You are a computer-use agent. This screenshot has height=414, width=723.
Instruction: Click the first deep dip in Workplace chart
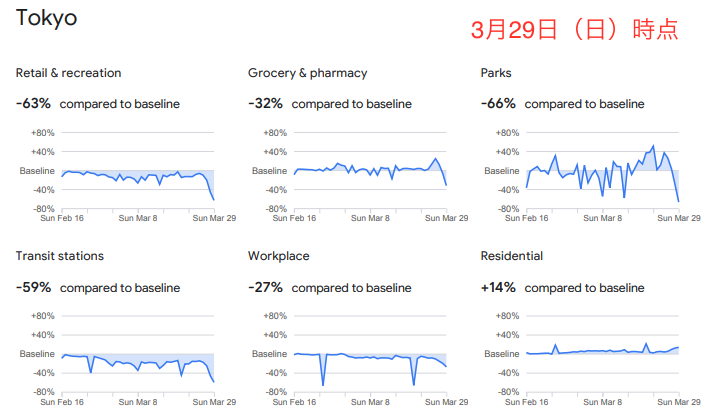click(x=323, y=384)
